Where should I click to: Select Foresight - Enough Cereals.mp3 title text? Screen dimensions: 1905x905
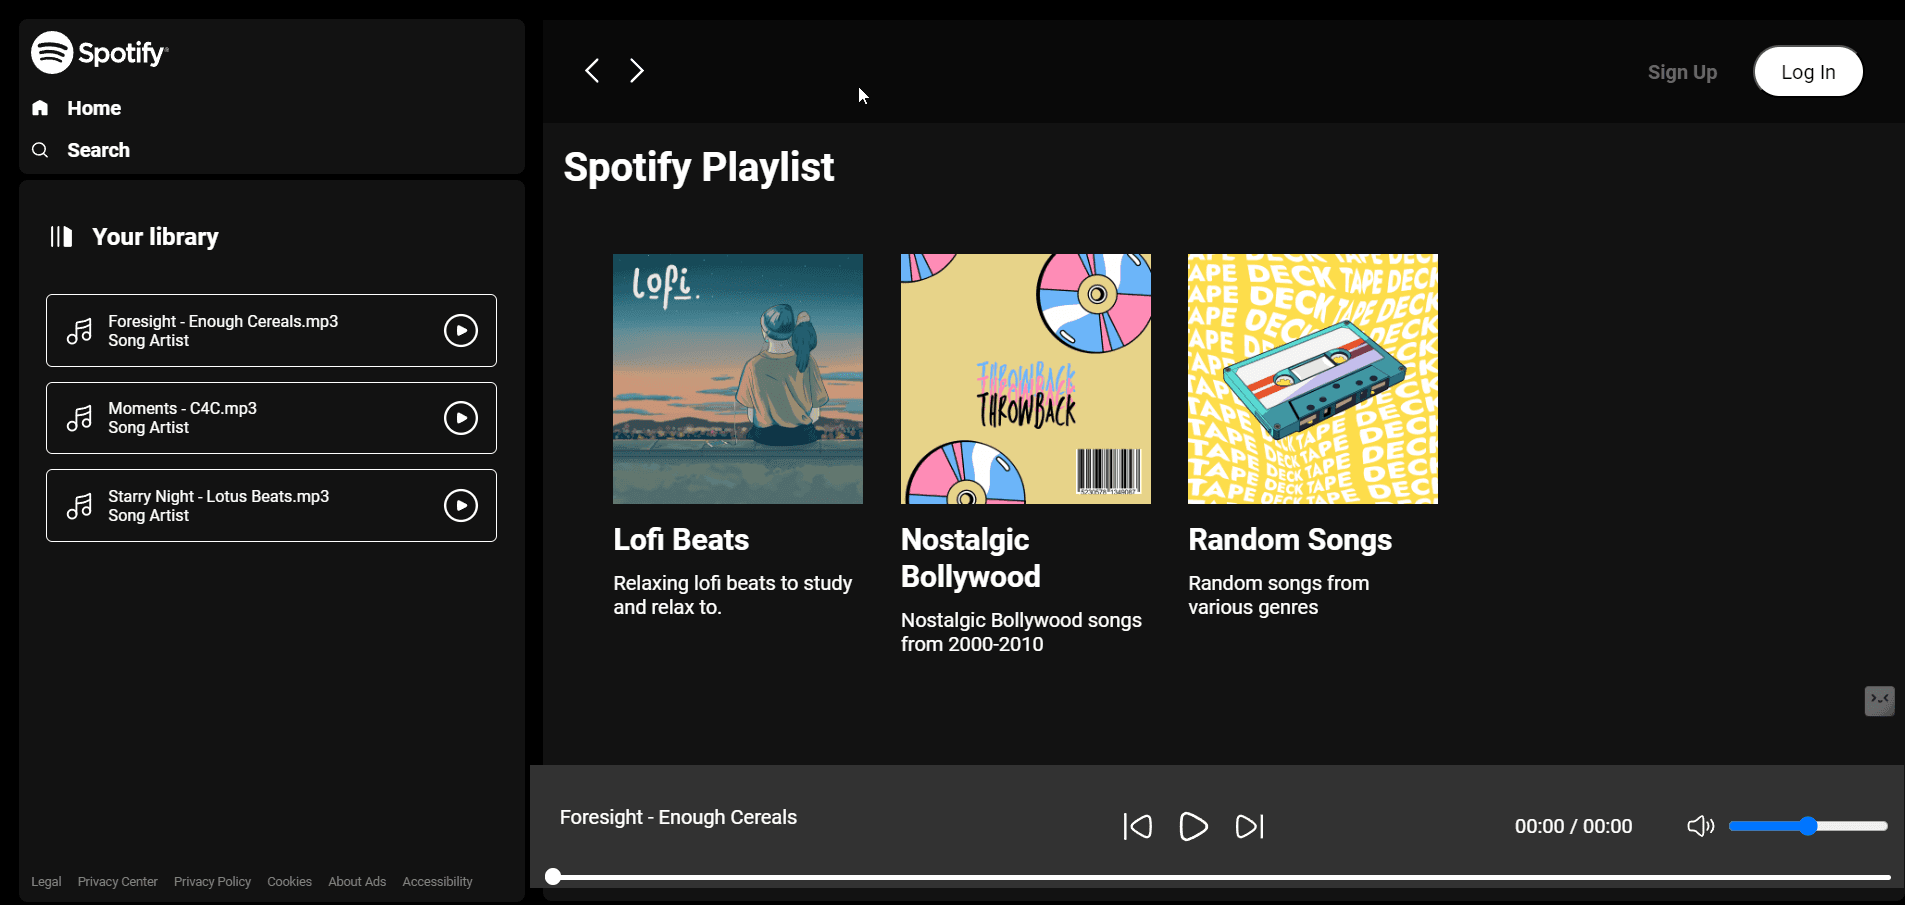[223, 321]
